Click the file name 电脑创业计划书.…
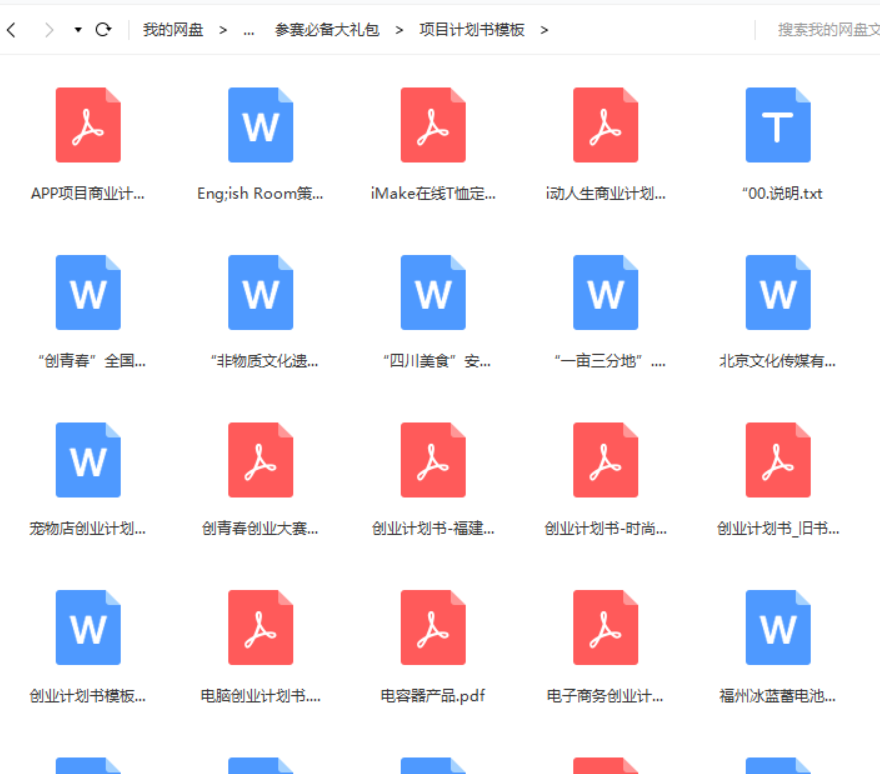The height and width of the screenshot is (774, 880). coord(260,696)
